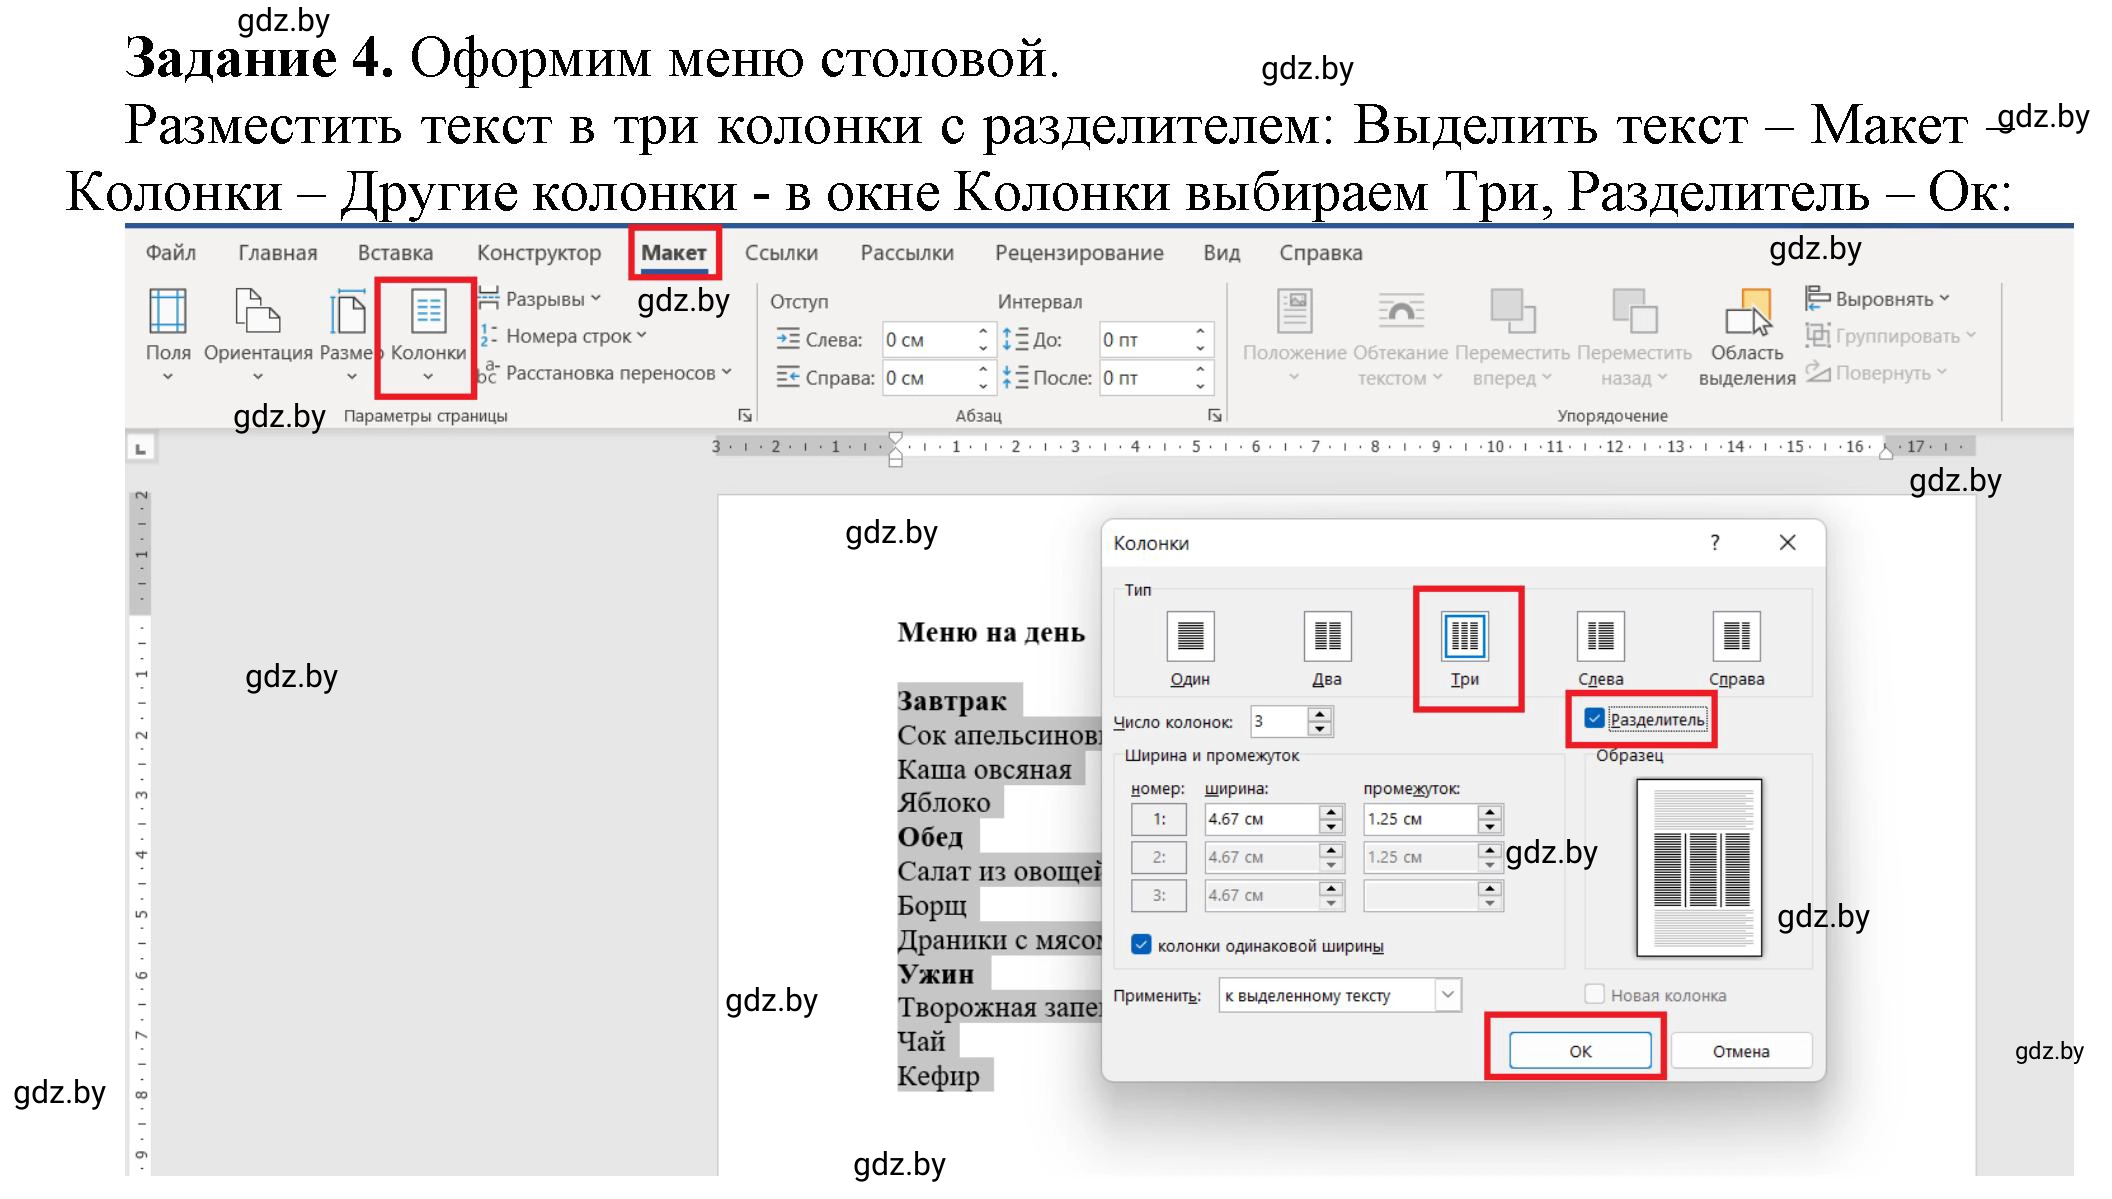This screenshot has width=2112, height=1199.
Task: Click the first-line indent marker on ruler
Action: (895, 438)
